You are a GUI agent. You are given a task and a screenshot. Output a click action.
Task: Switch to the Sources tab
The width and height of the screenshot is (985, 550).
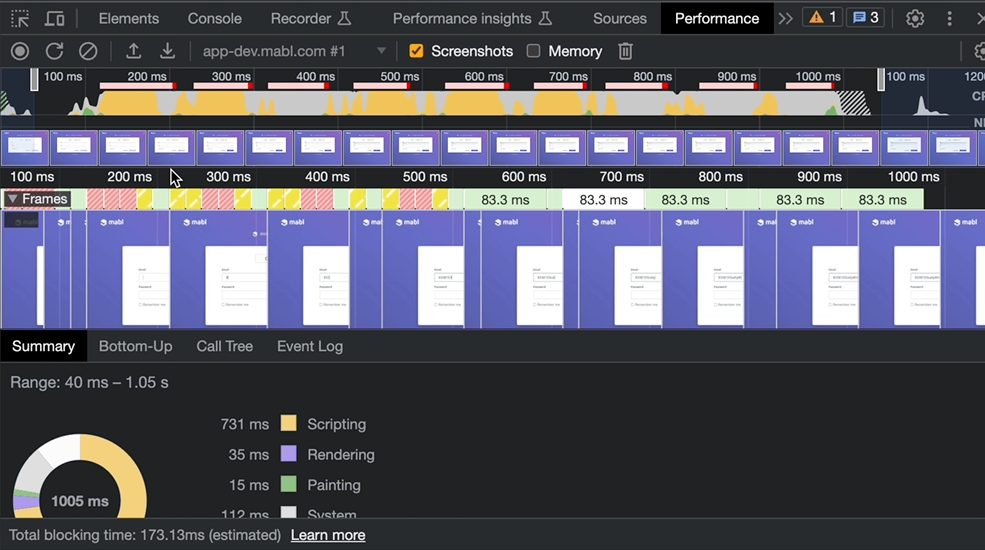pyautogui.click(x=620, y=19)
